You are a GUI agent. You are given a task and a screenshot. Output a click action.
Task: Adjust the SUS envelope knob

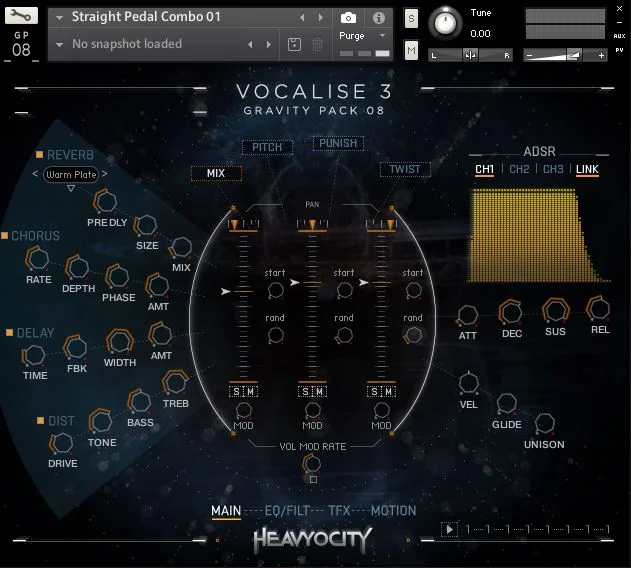[x=555, y=310]
